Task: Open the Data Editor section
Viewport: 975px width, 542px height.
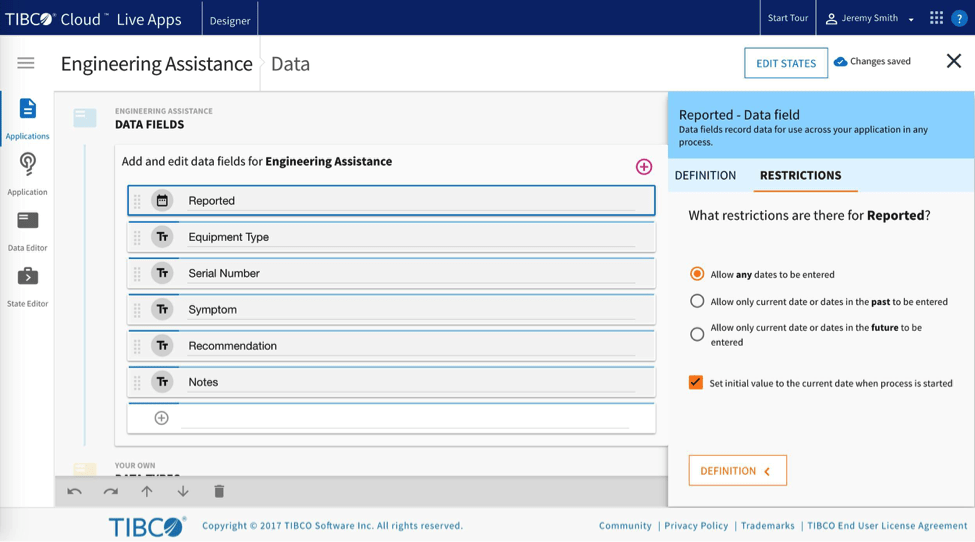Action: 27,230
